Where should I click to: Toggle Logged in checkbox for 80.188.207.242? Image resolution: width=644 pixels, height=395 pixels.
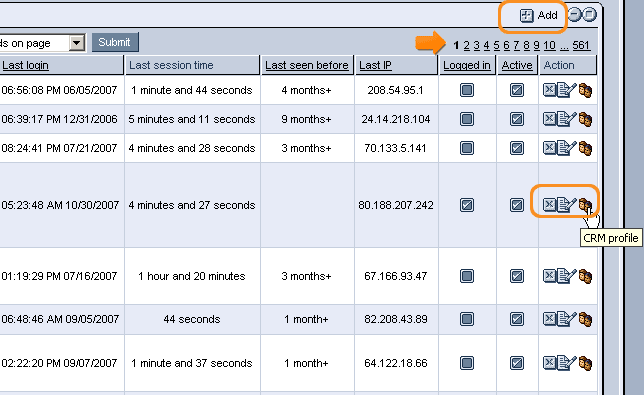click(467, 204)
